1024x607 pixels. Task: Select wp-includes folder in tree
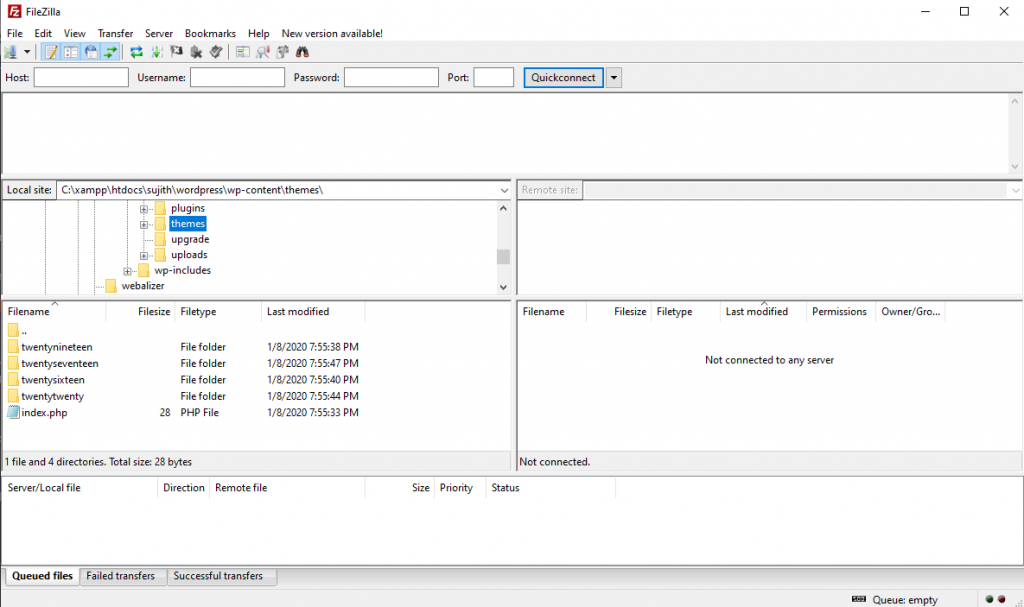[182, 270]
